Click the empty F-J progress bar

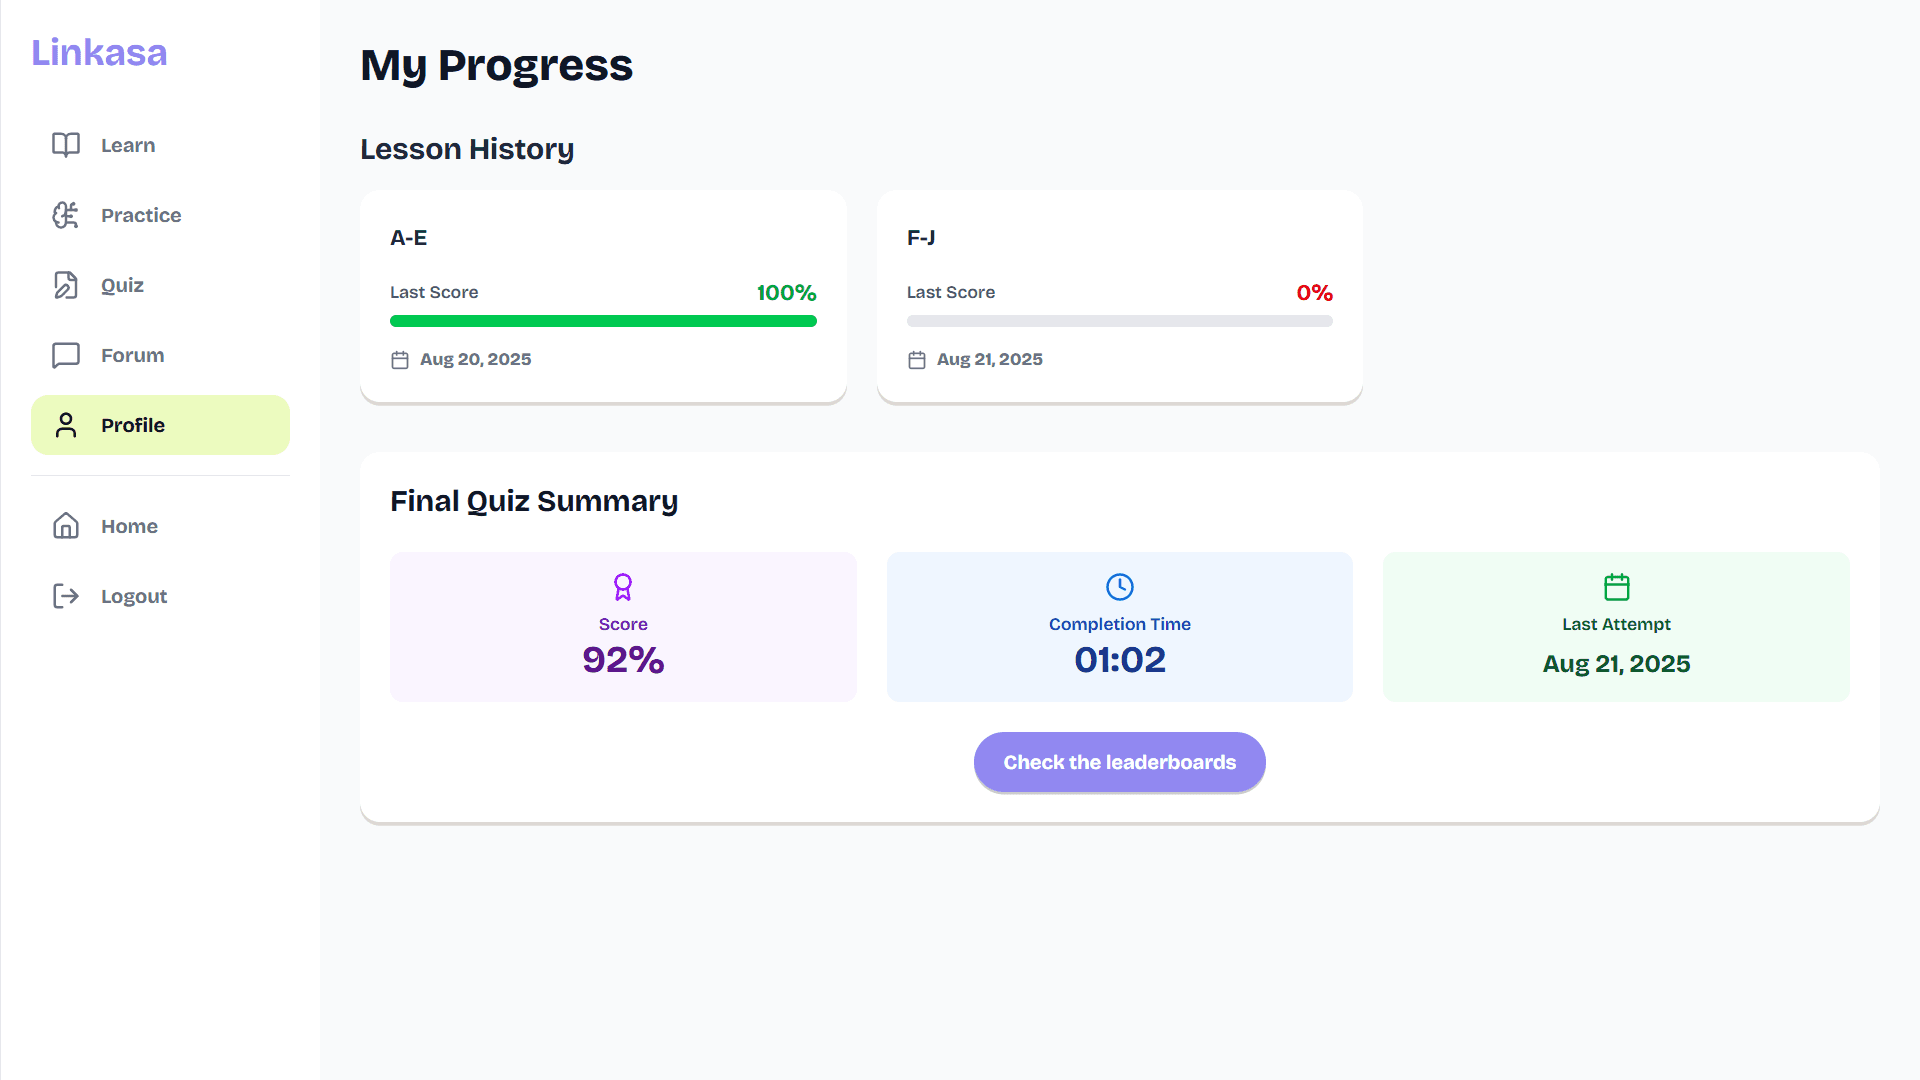coord(1119,321)
